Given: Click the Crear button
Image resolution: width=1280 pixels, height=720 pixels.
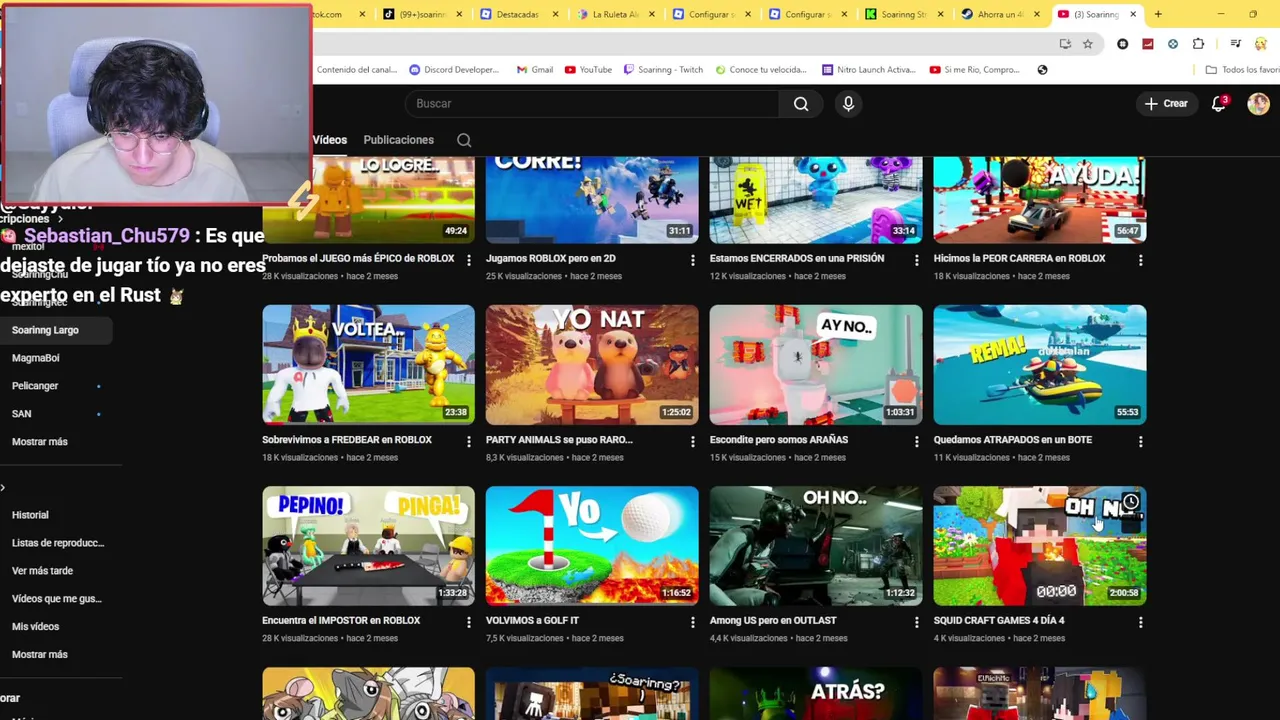Looking at the screenshot, I should [x=1166, y=104].
